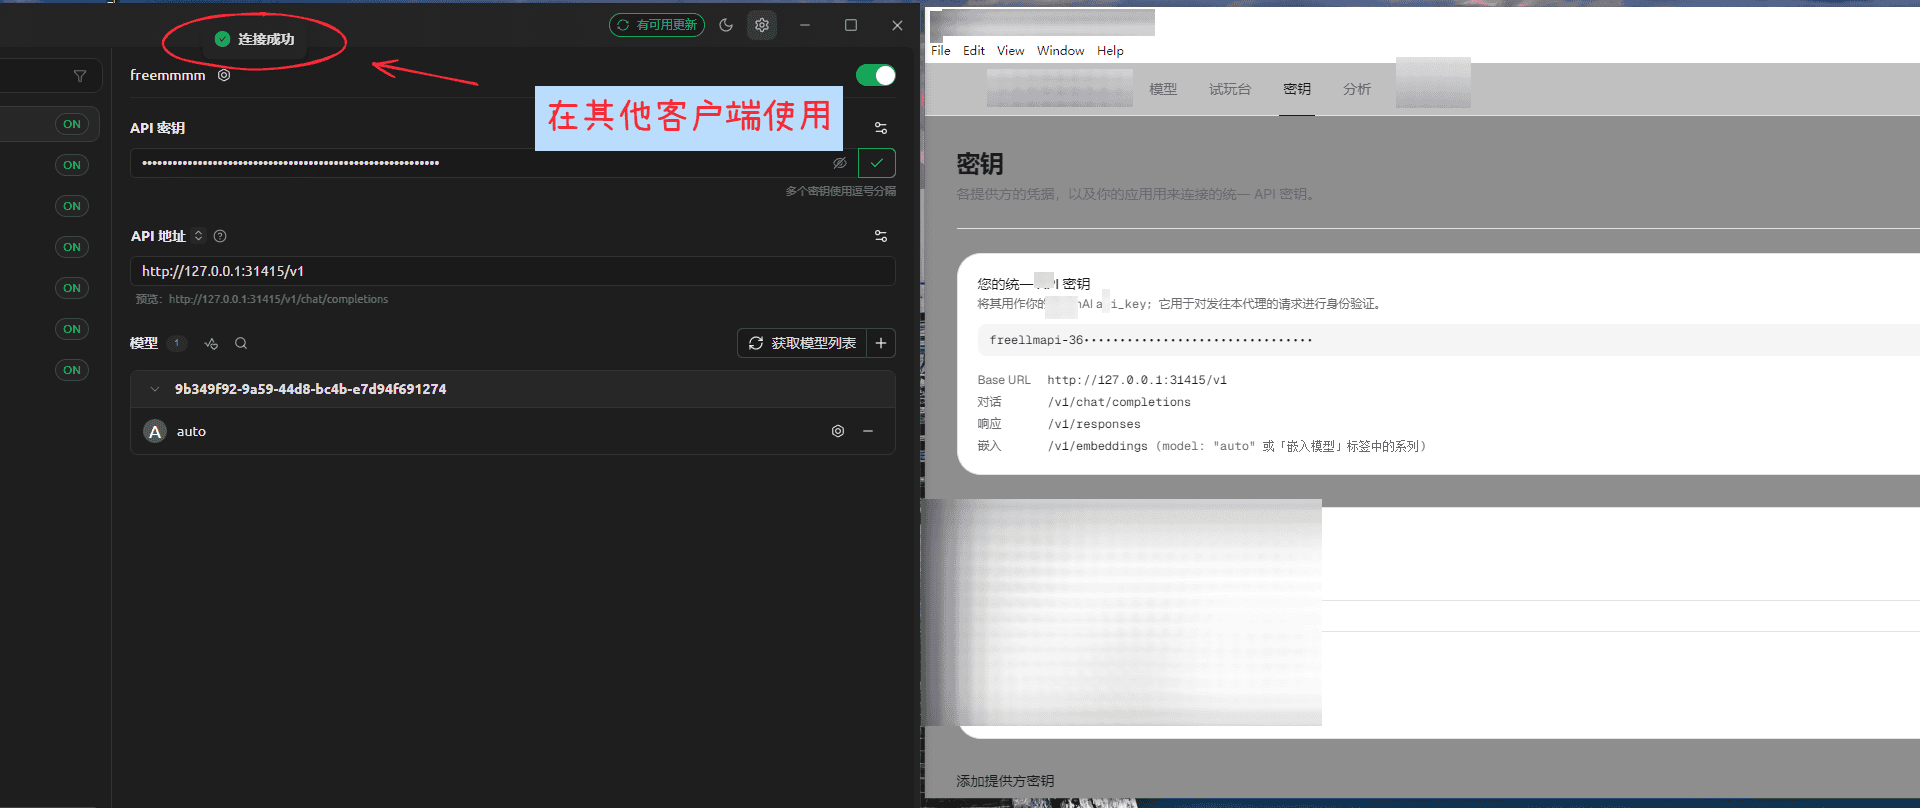Image resolution: width=1920 pixels, height=808 pixels.
Task: Run model health check icon next to 模型
Action: tap(211, 343)
